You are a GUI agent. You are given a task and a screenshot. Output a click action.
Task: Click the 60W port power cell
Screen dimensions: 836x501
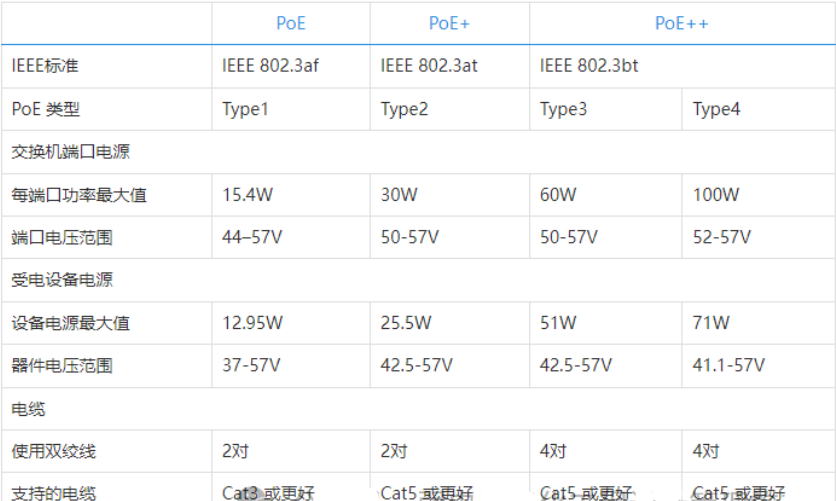(x=558, y=195)
